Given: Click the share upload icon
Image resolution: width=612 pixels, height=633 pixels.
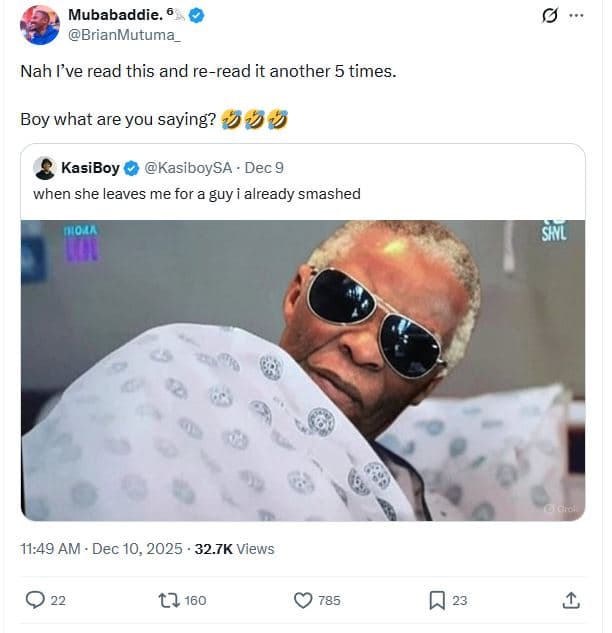Looking at the screenshot, I should click(571, 600).
